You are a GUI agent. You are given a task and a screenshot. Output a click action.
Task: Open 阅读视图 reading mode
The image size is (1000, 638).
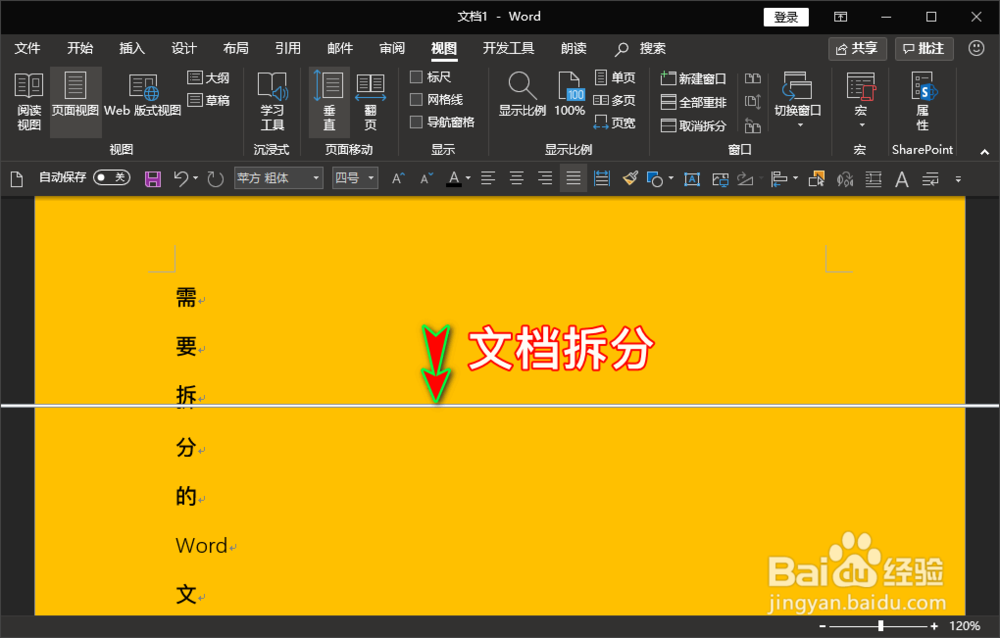coord(28,100)
